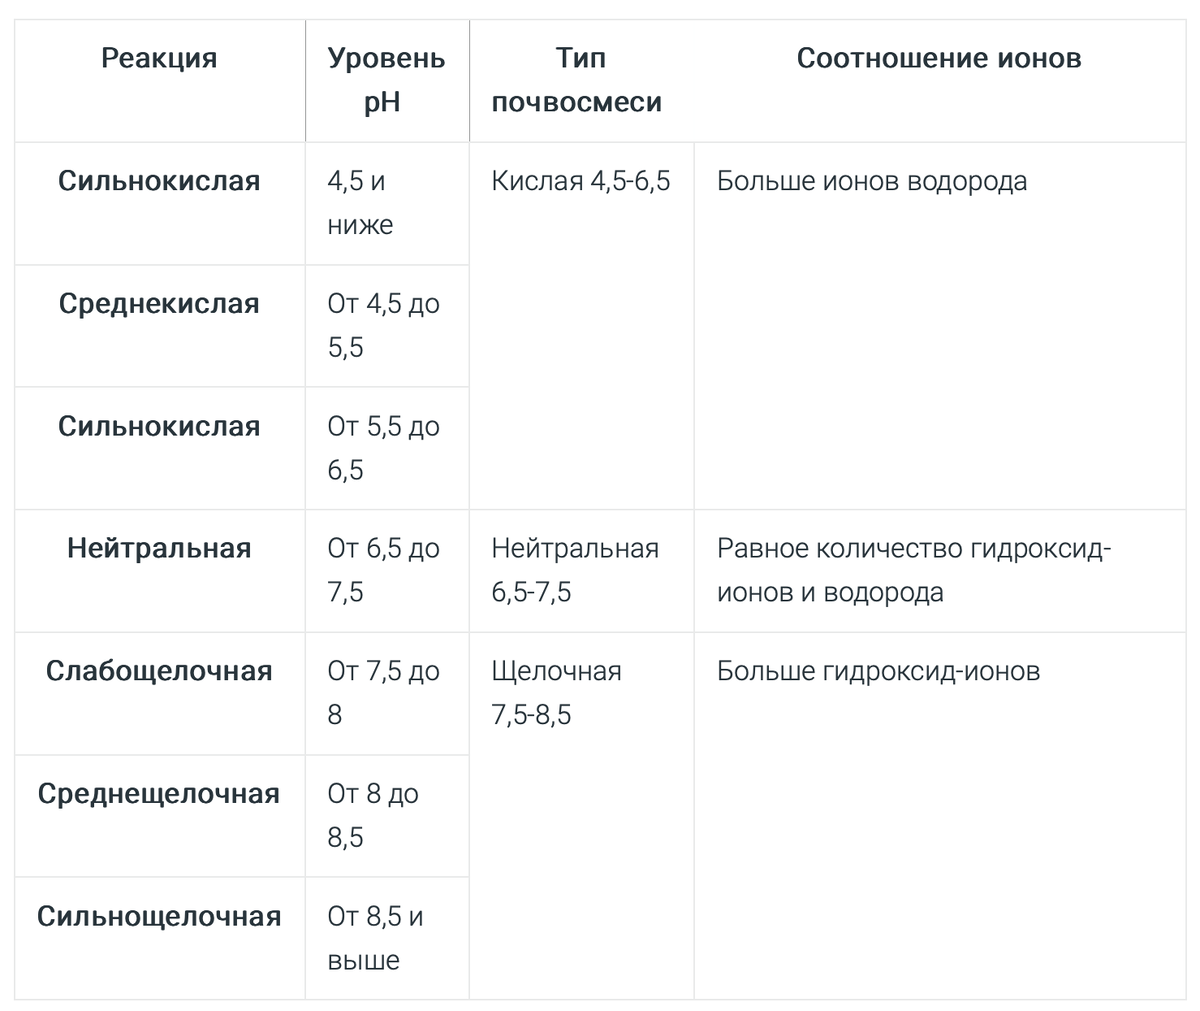The width and height of the screenshot is (1200, 1011).
Task: Click the "Сильнощелочная" row label
Action: pyautogui.click(x=159, y=917)
